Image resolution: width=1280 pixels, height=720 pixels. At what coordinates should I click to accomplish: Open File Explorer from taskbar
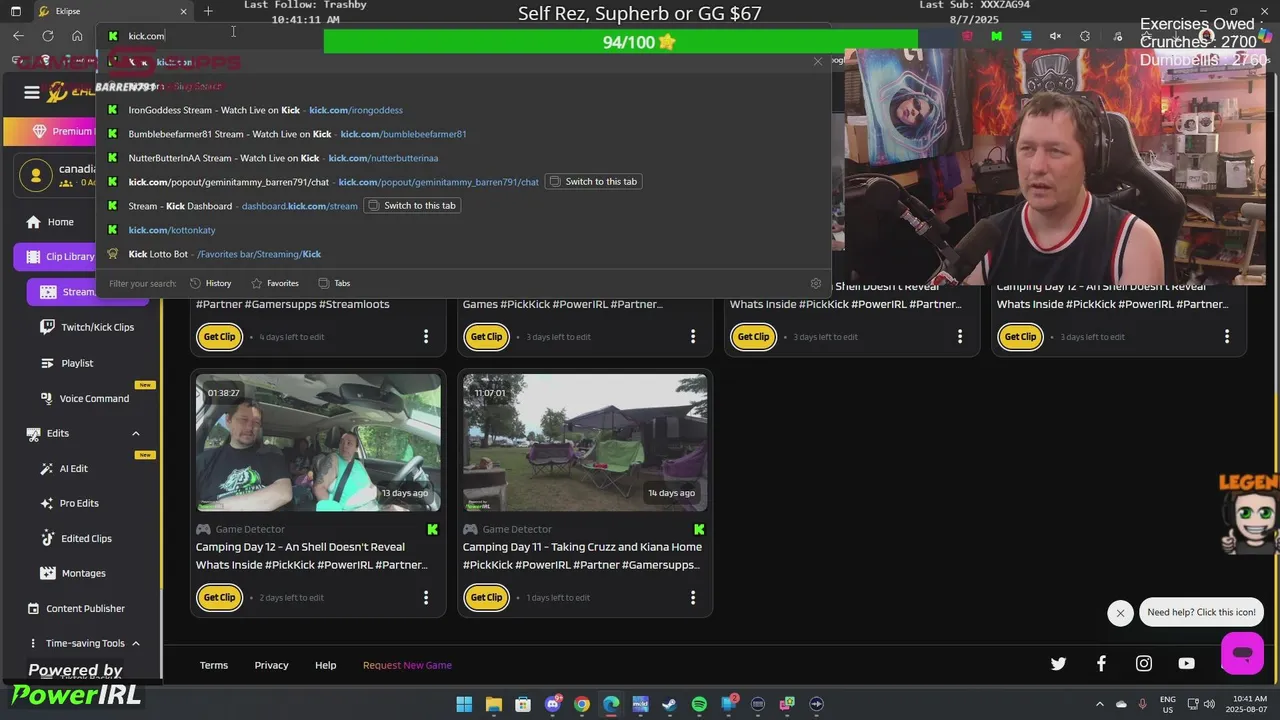coord(493,704)
